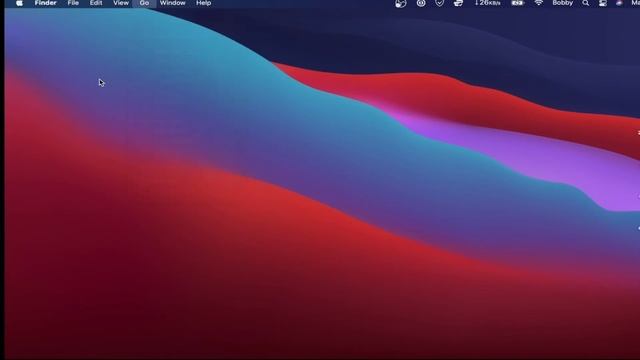Open the highlighted Go menu
Viewport: 640px width, 360px height.
144,3
